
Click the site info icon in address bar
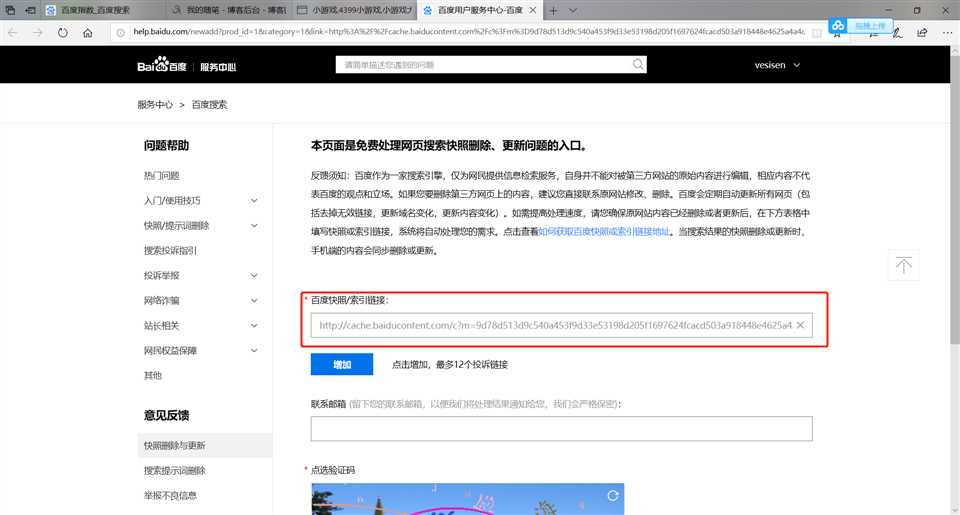[x=121, y=32]
